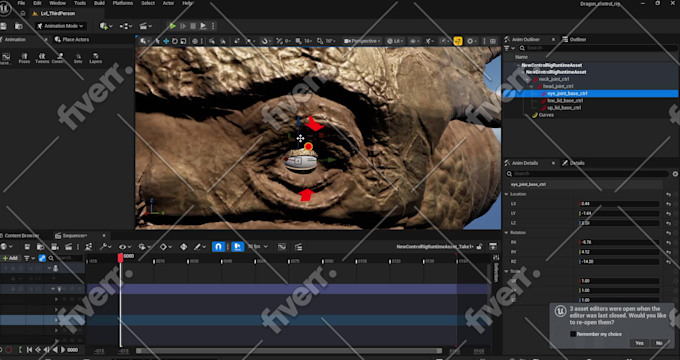Reset LX value with its arrow icon

pyautogui.click(x=668, y=203)
